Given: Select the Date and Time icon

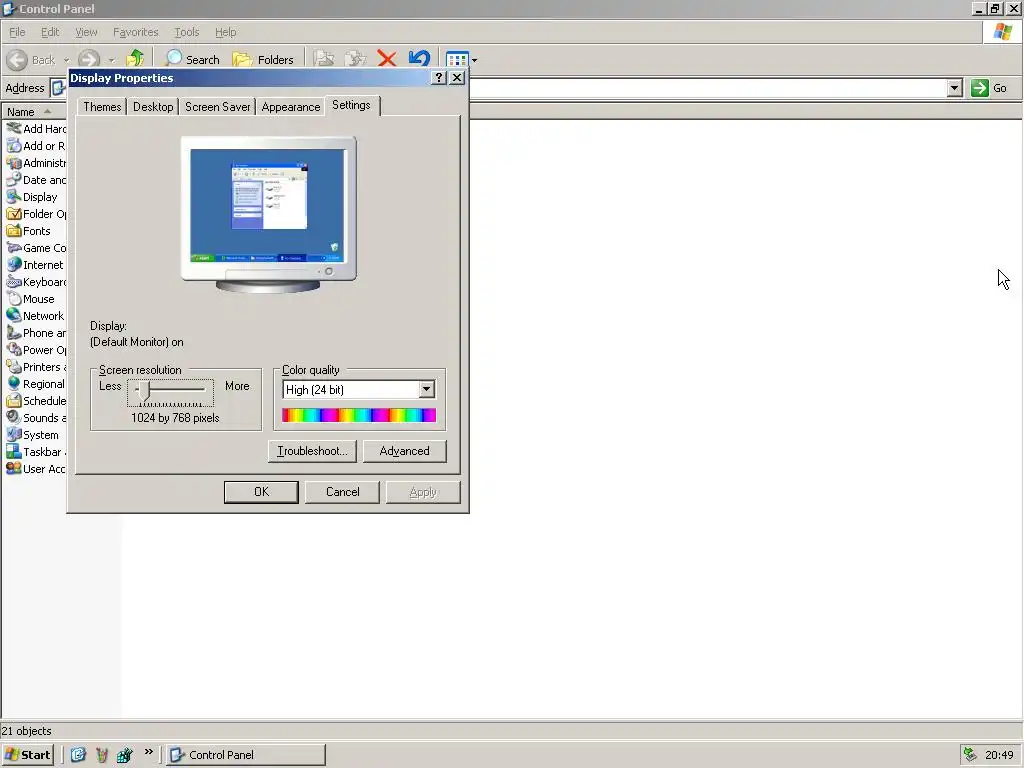Looking at the screenshot, I should [x=14, y=179].
